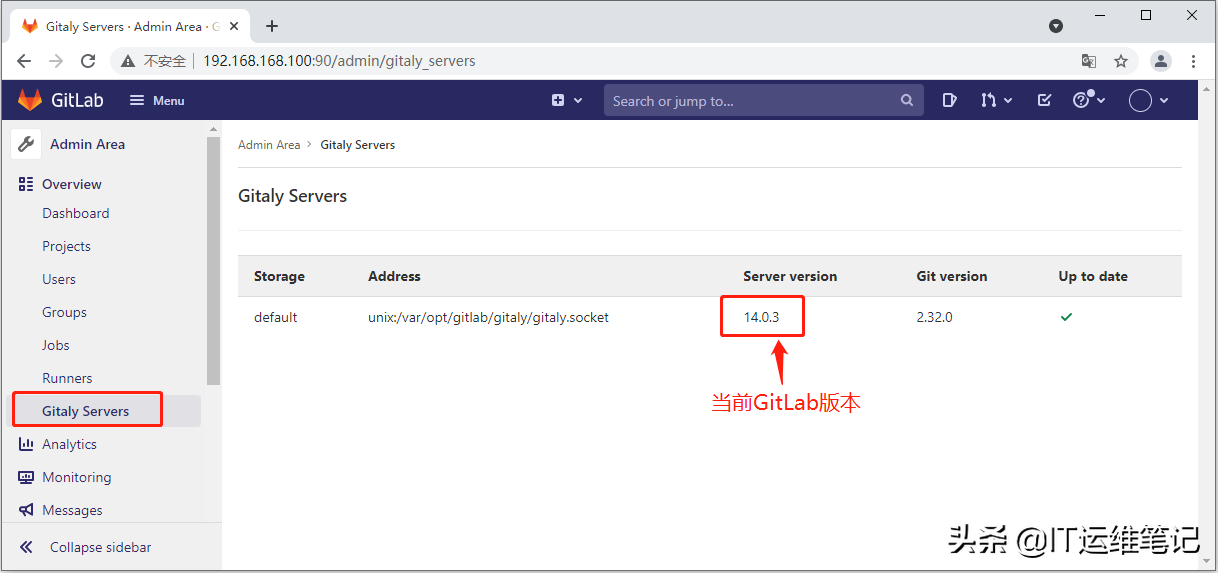Click the Analytics chart icon
1218x573 pixels.
tap(26, 444)
